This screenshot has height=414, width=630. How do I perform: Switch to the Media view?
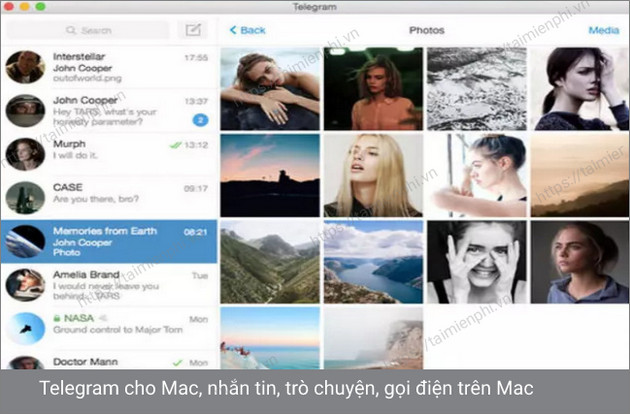point(603,30)
